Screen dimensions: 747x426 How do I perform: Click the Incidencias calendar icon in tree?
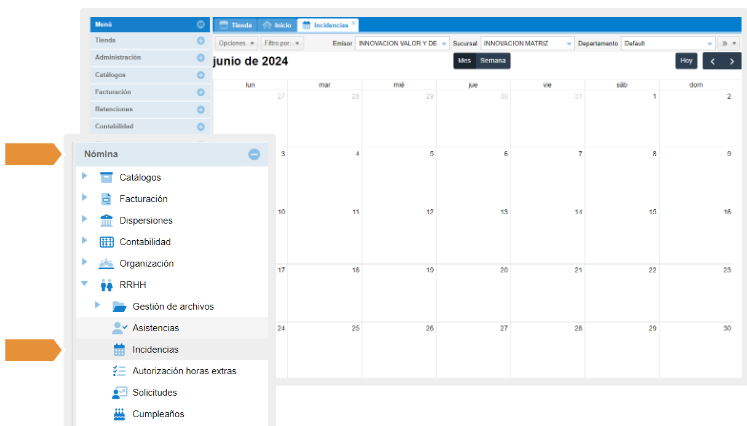(x=119, y=350)
